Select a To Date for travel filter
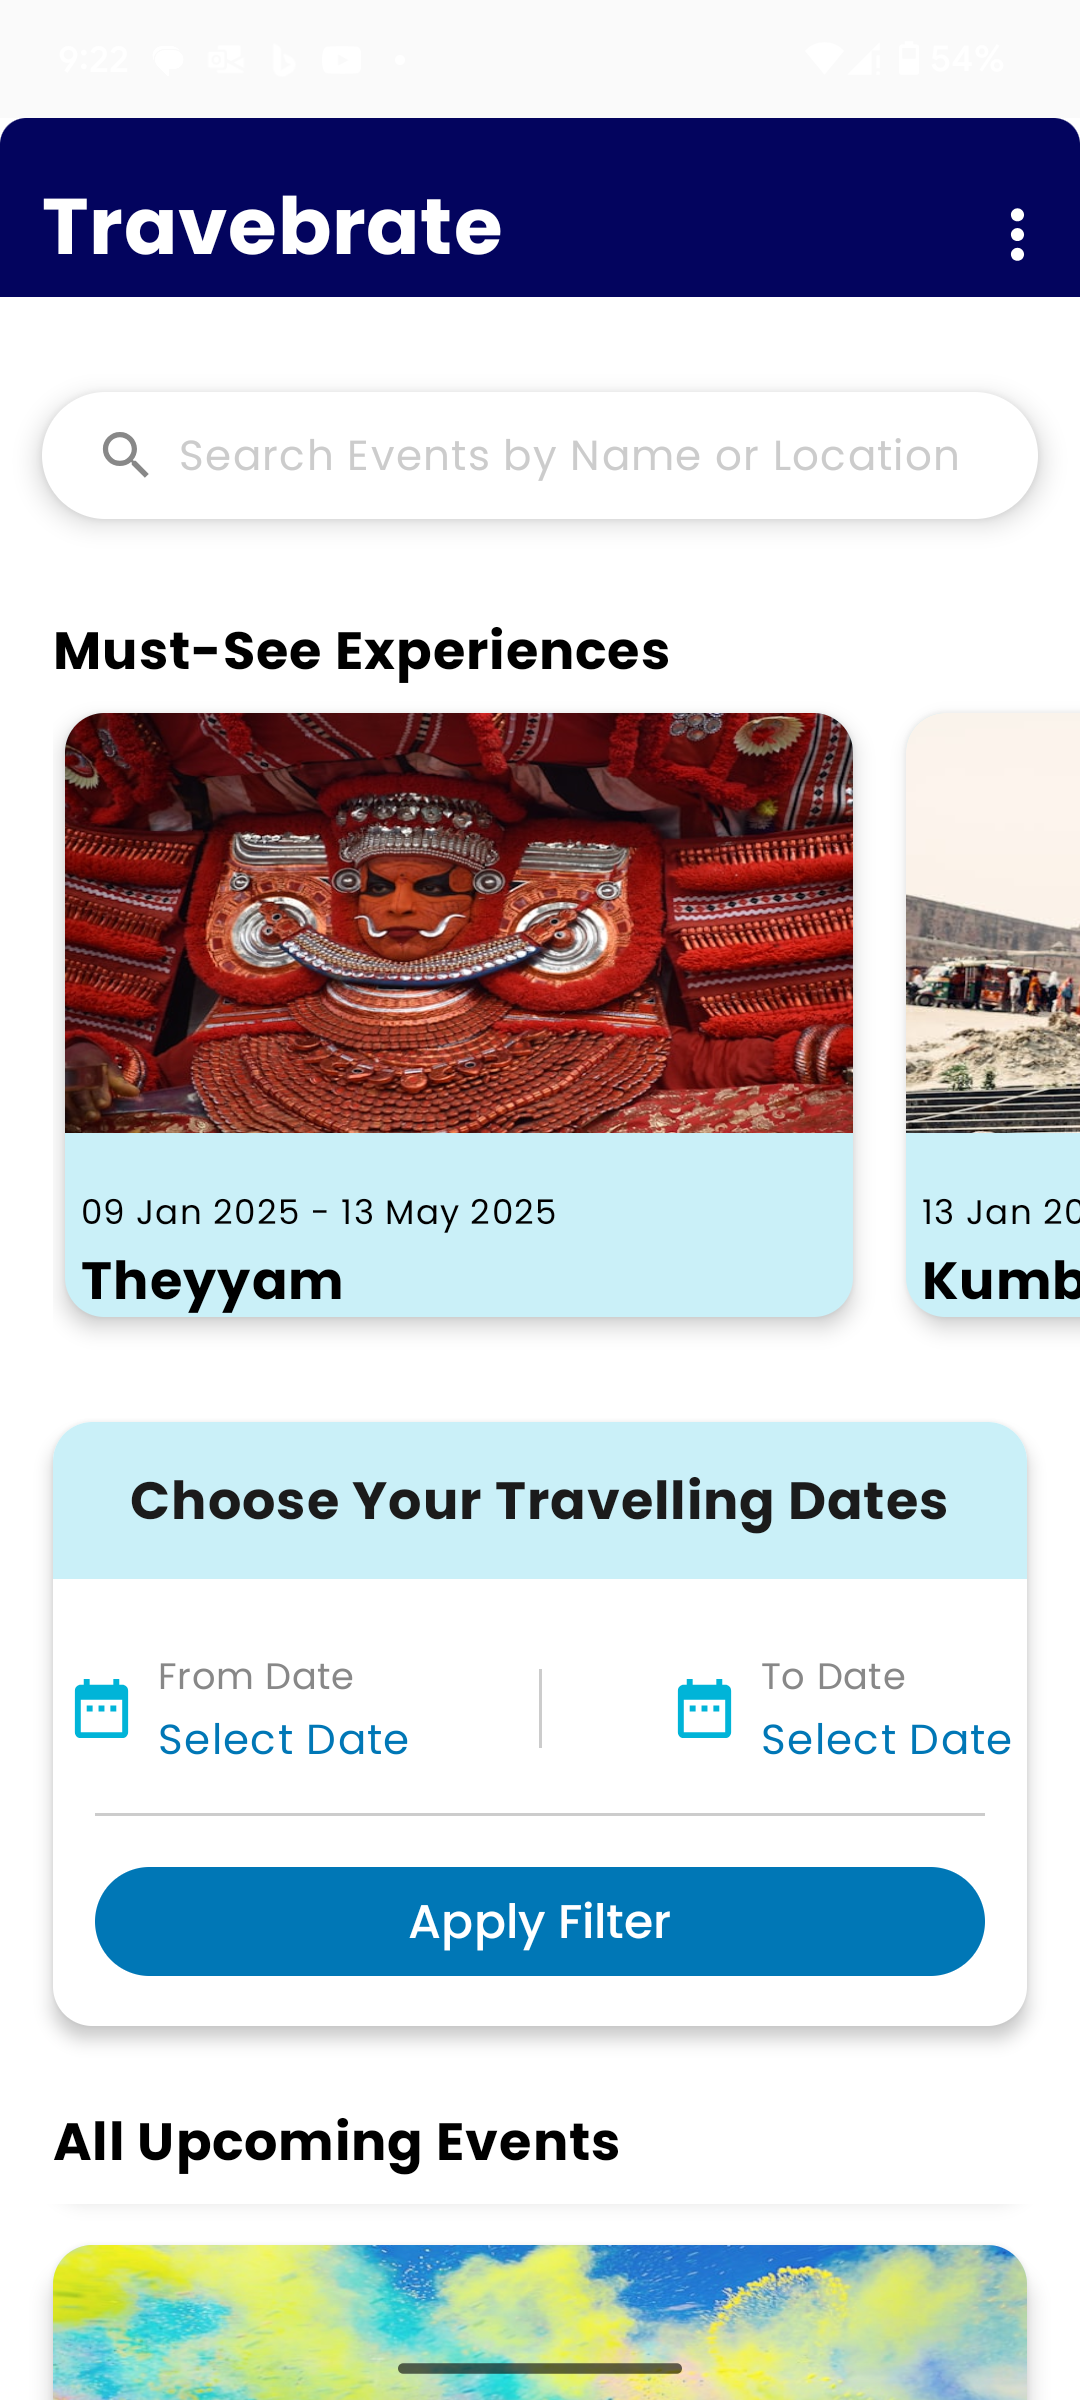Image resolution: width=1080 pixels, height=2400 pixels. pos(886,1738)
